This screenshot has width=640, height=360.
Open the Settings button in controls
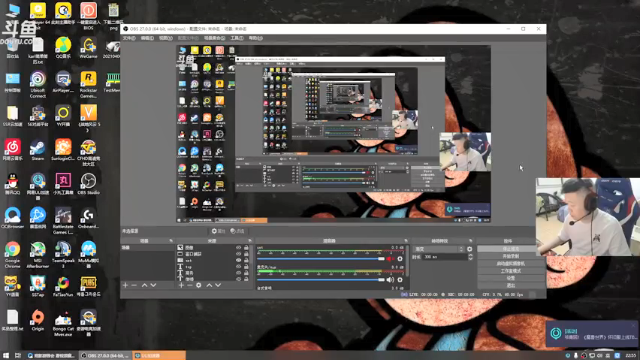(x=510, y=278)
